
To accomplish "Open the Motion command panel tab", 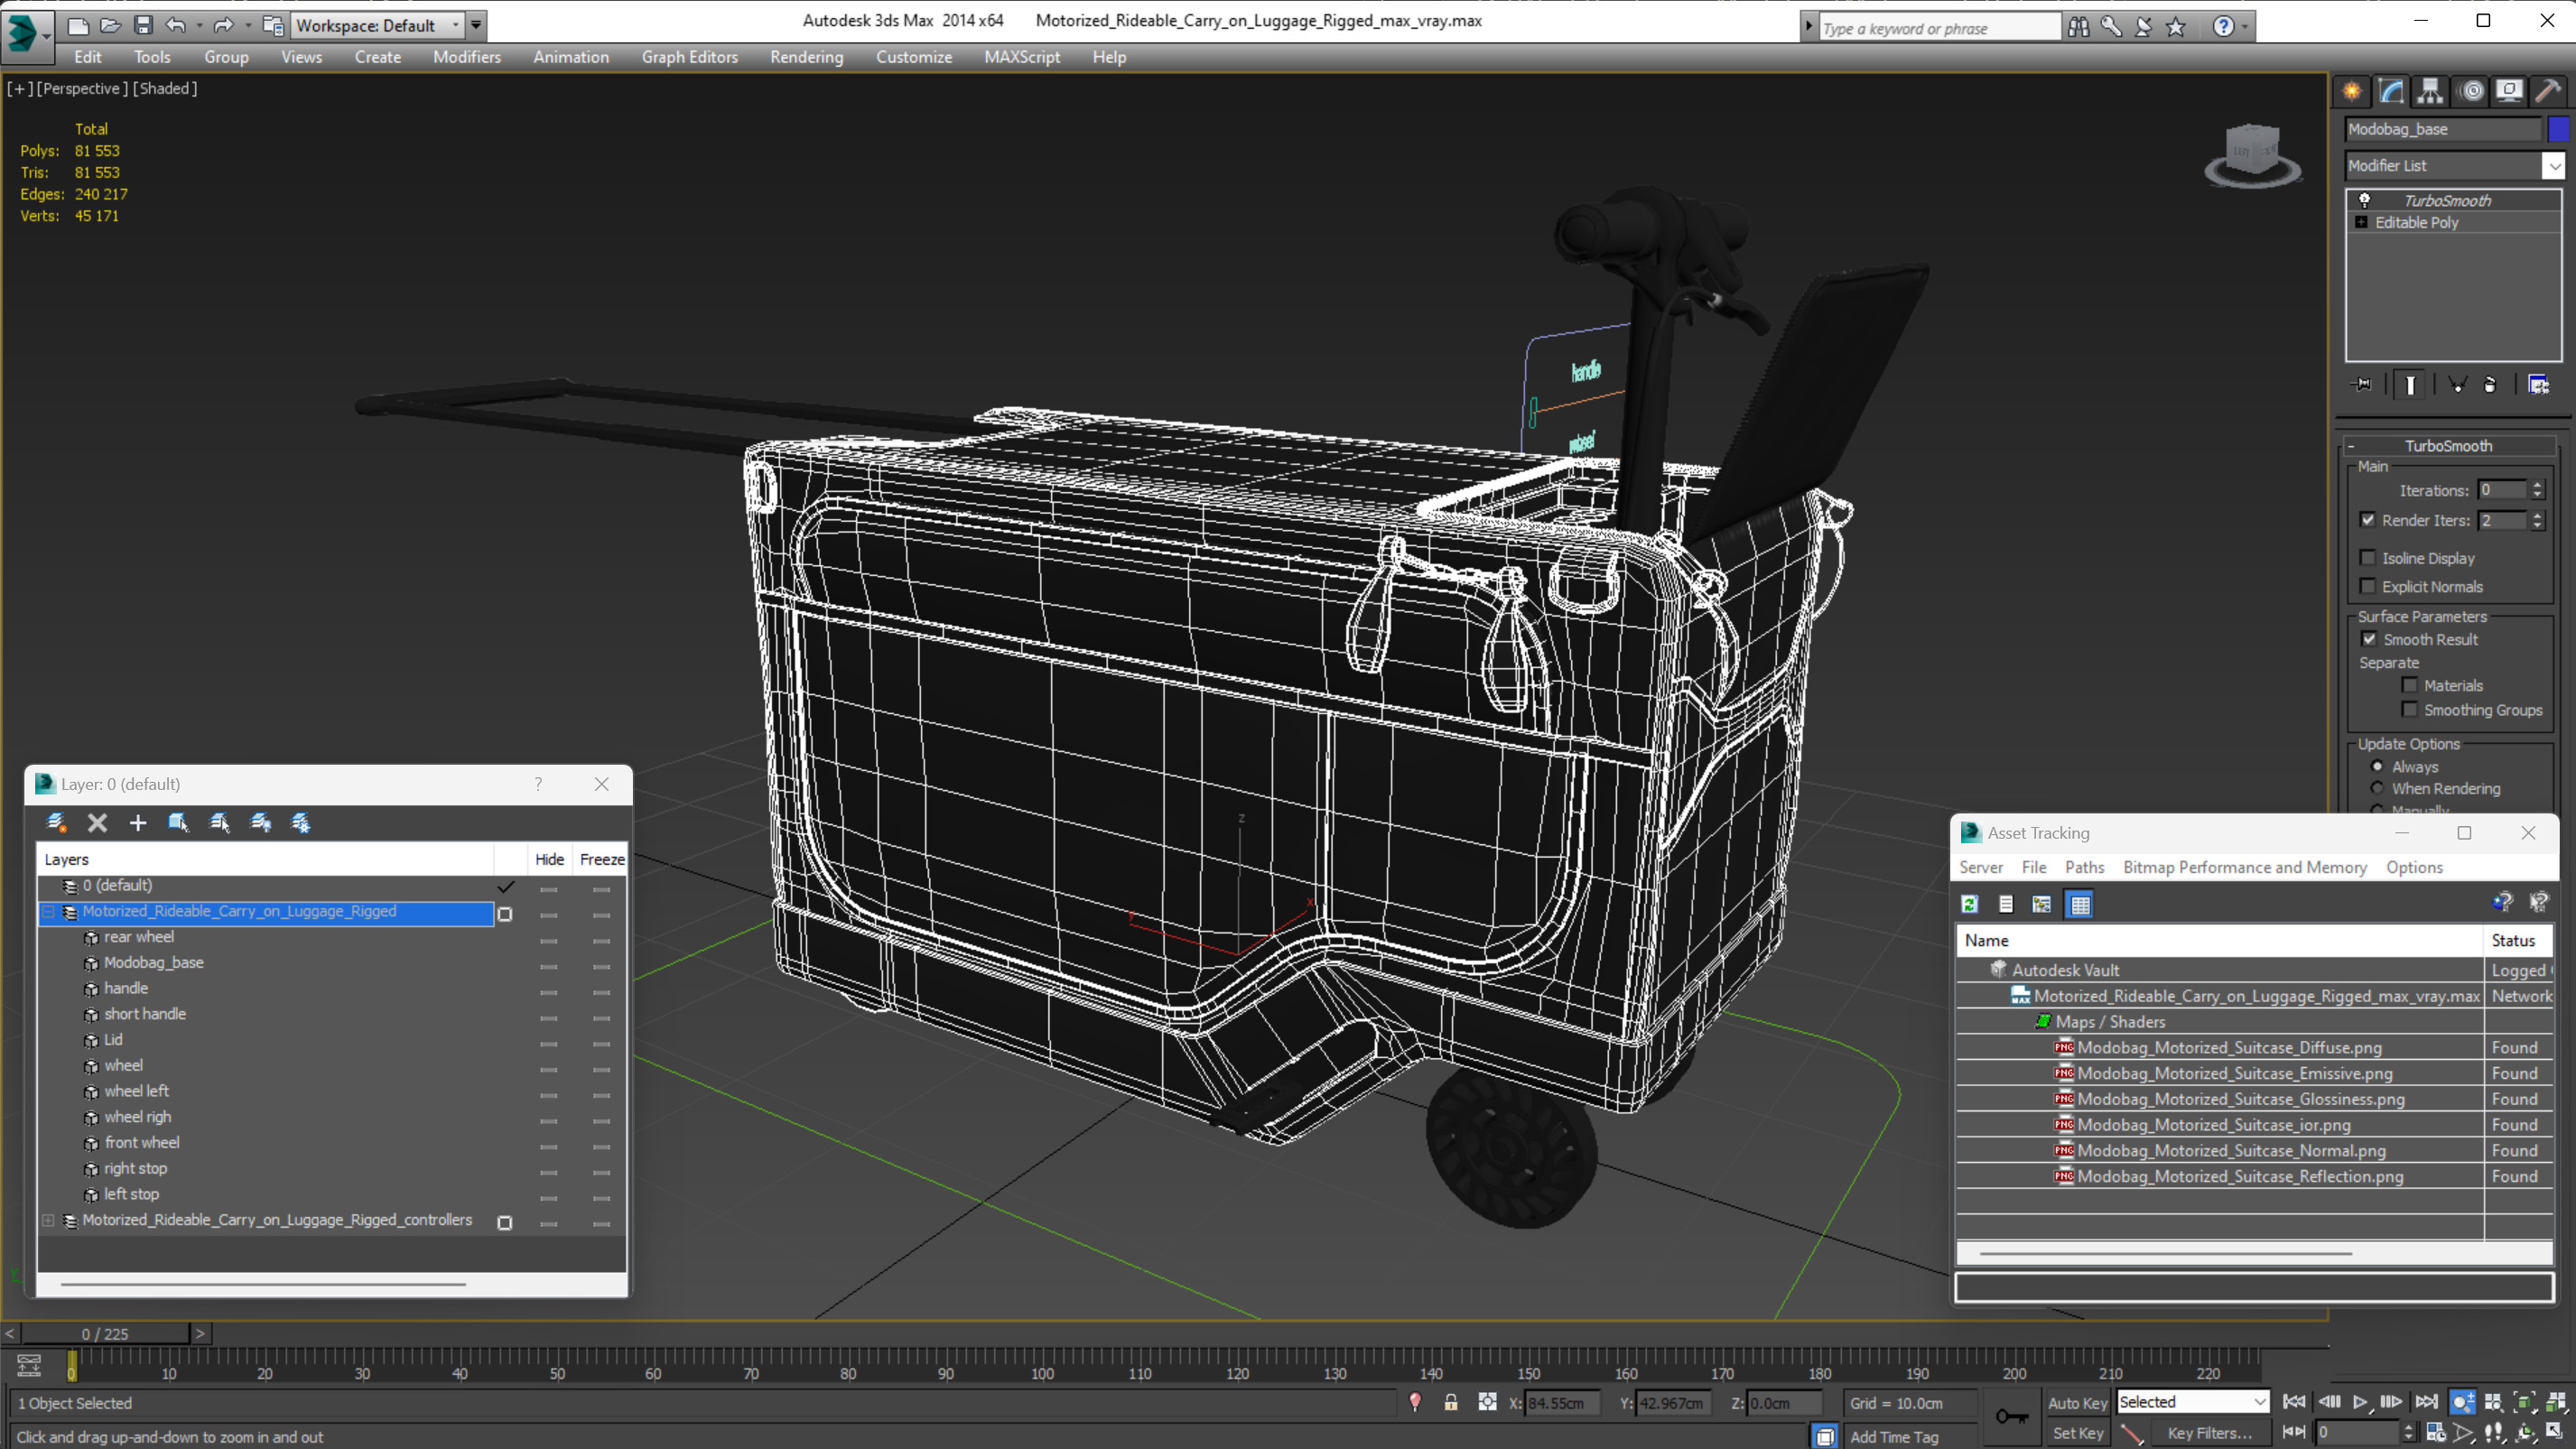I will coord(2471,91).
